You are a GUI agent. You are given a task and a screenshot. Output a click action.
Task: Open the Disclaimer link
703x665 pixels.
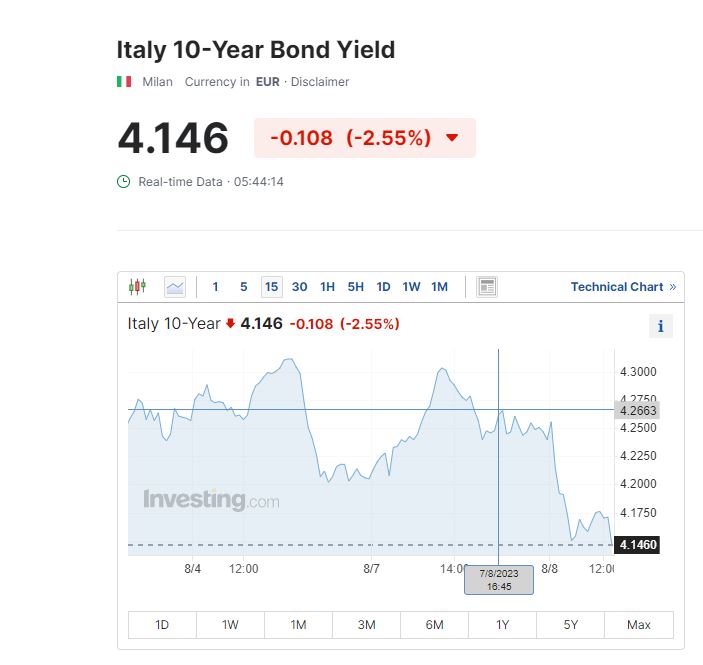coord(320,82)
